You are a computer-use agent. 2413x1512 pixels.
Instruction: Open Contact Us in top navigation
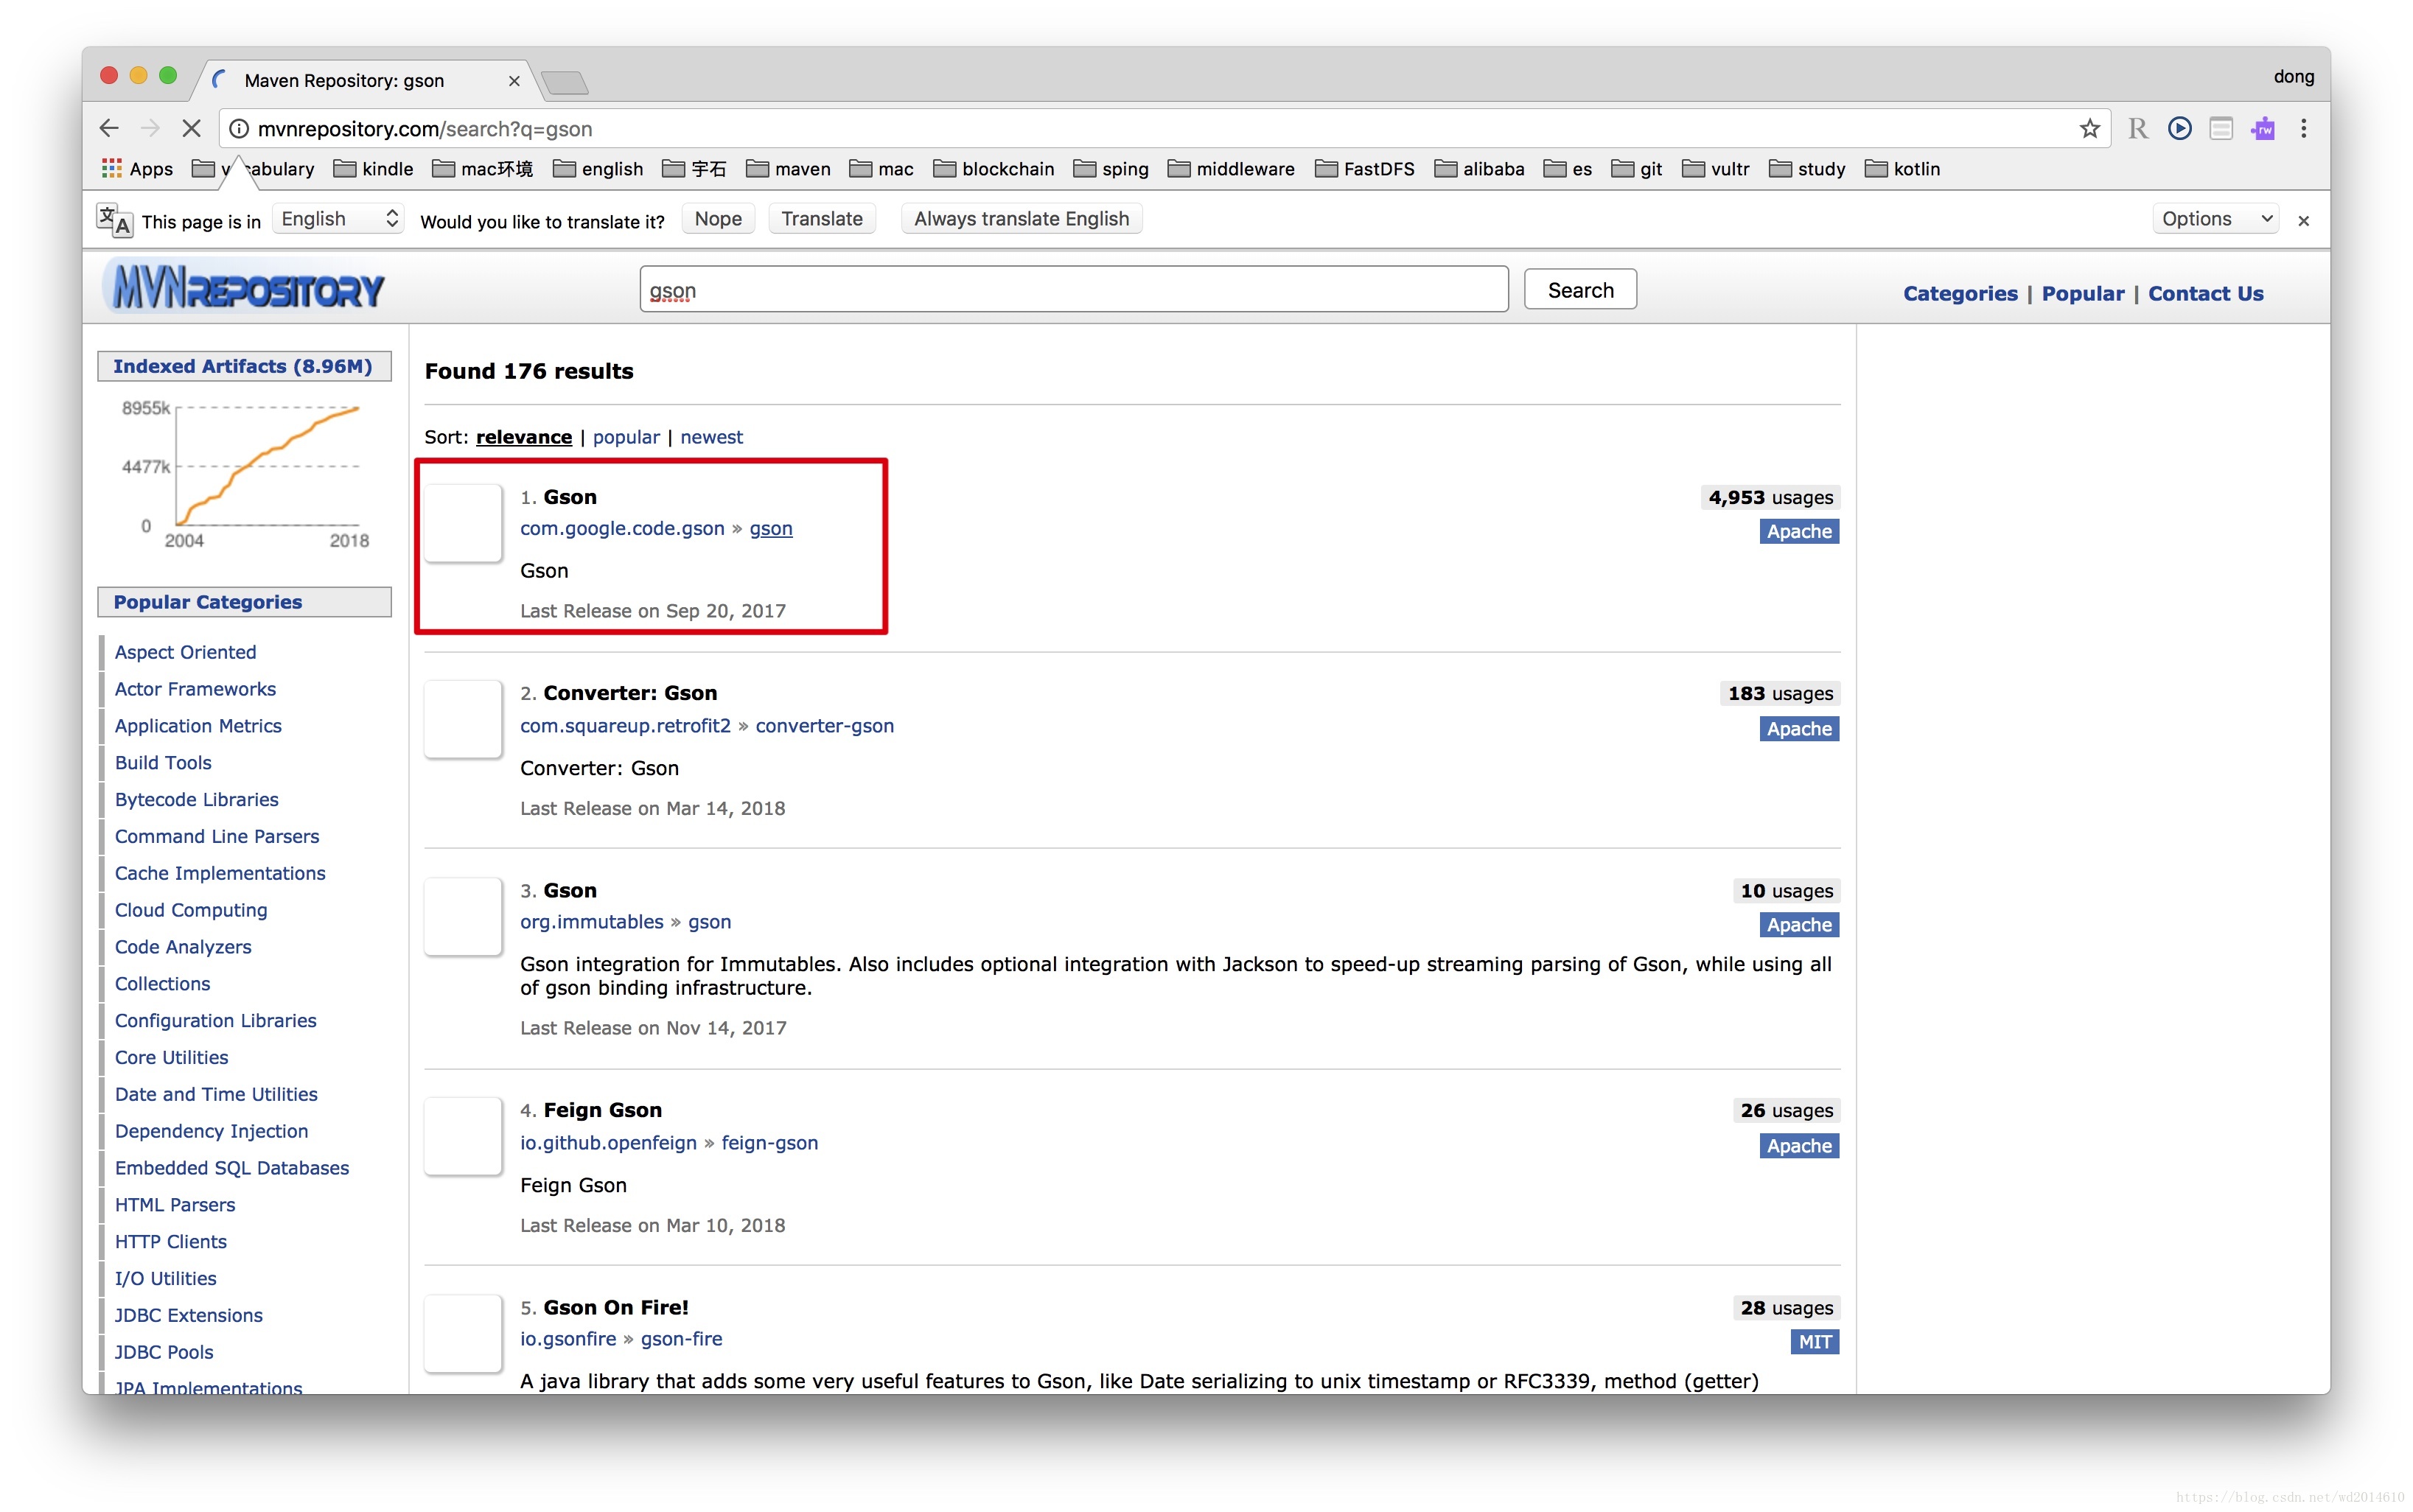tap(2206, 294)
